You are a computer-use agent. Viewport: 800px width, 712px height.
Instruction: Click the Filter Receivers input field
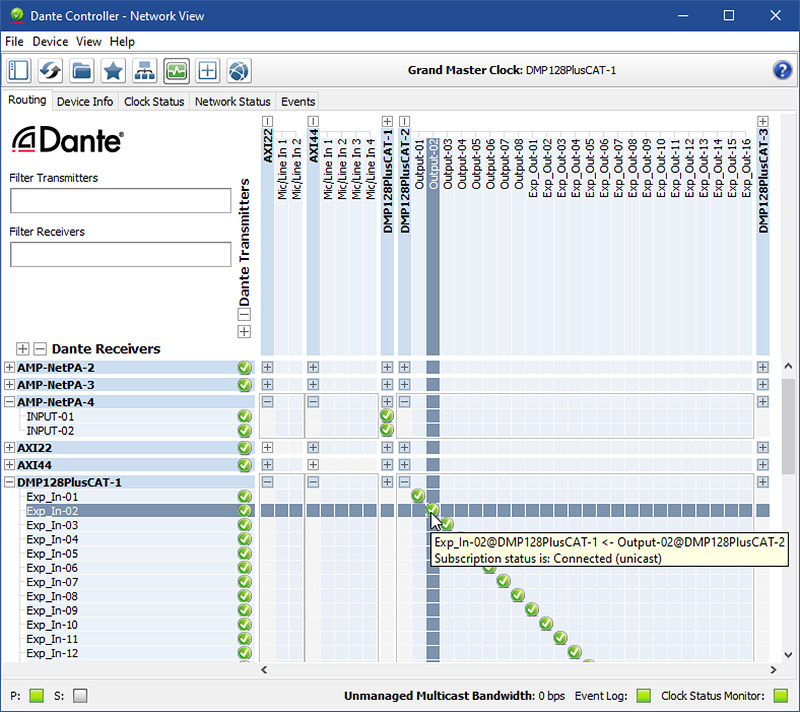pos(120,254)
